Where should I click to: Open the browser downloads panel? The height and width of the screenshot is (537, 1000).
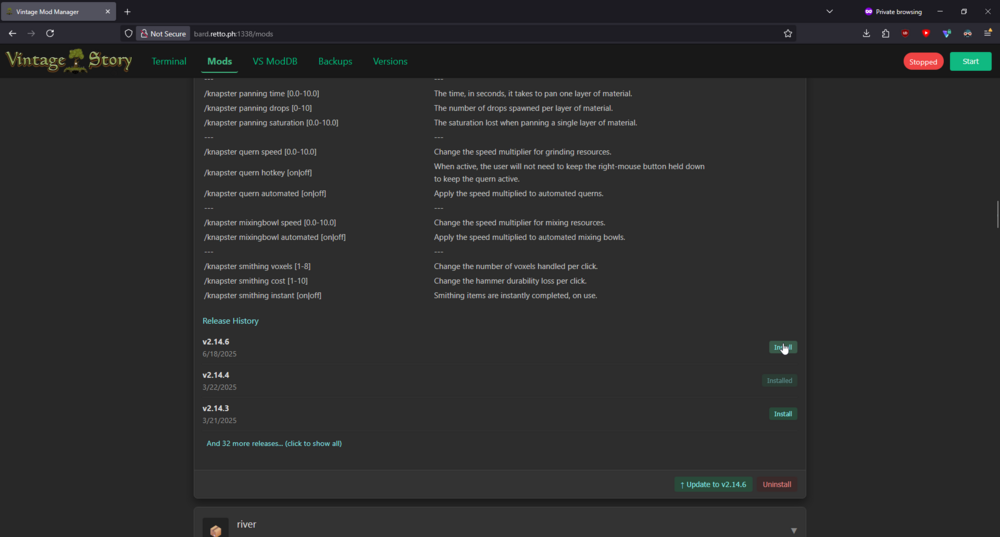[x=866, y=33]
